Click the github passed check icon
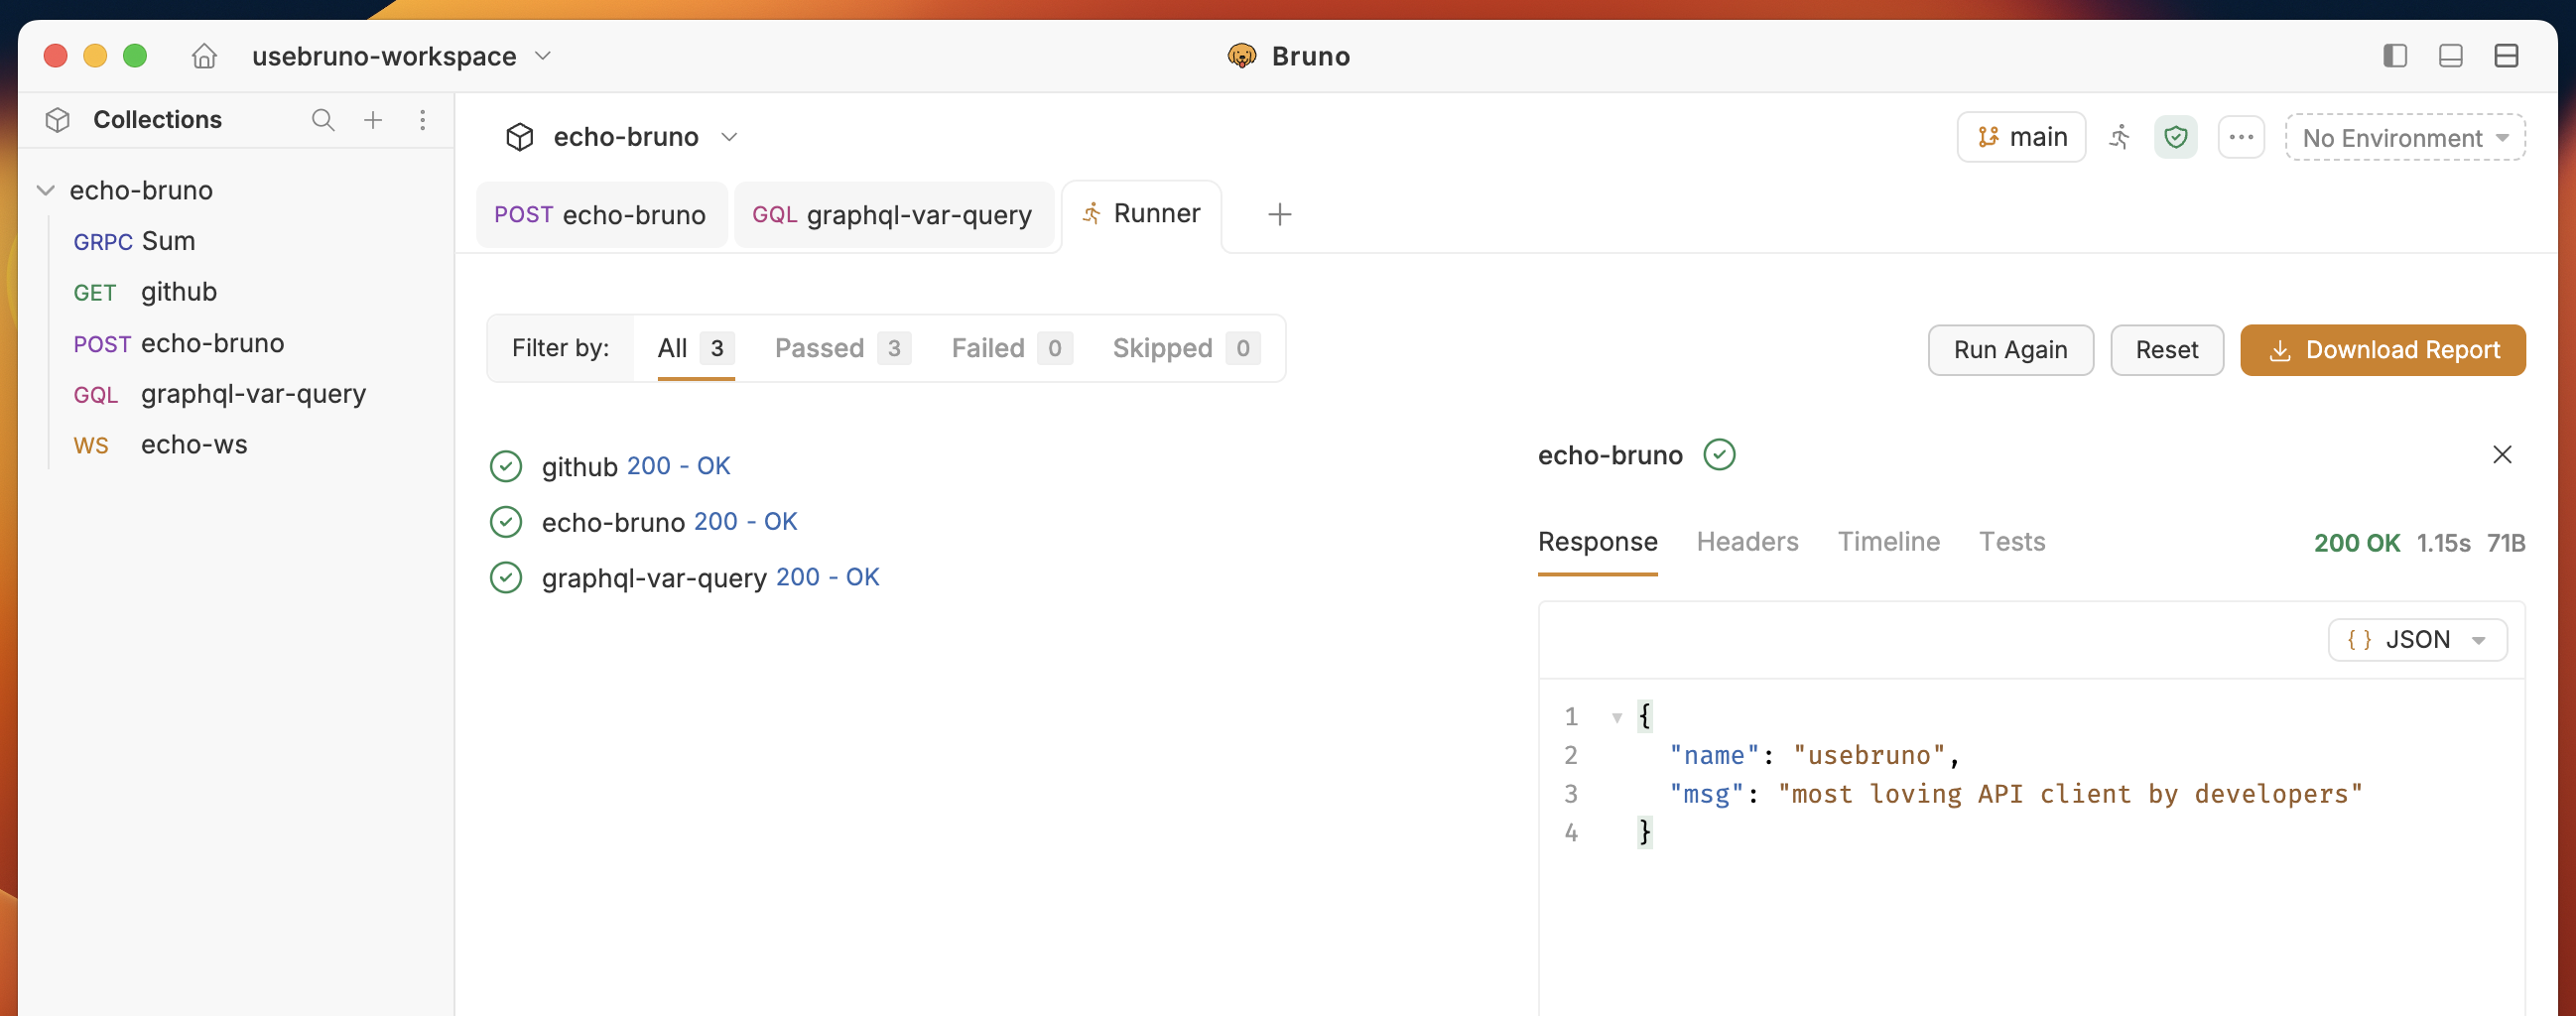Screen dimensions: 2576x1016 tap(506, 466)
